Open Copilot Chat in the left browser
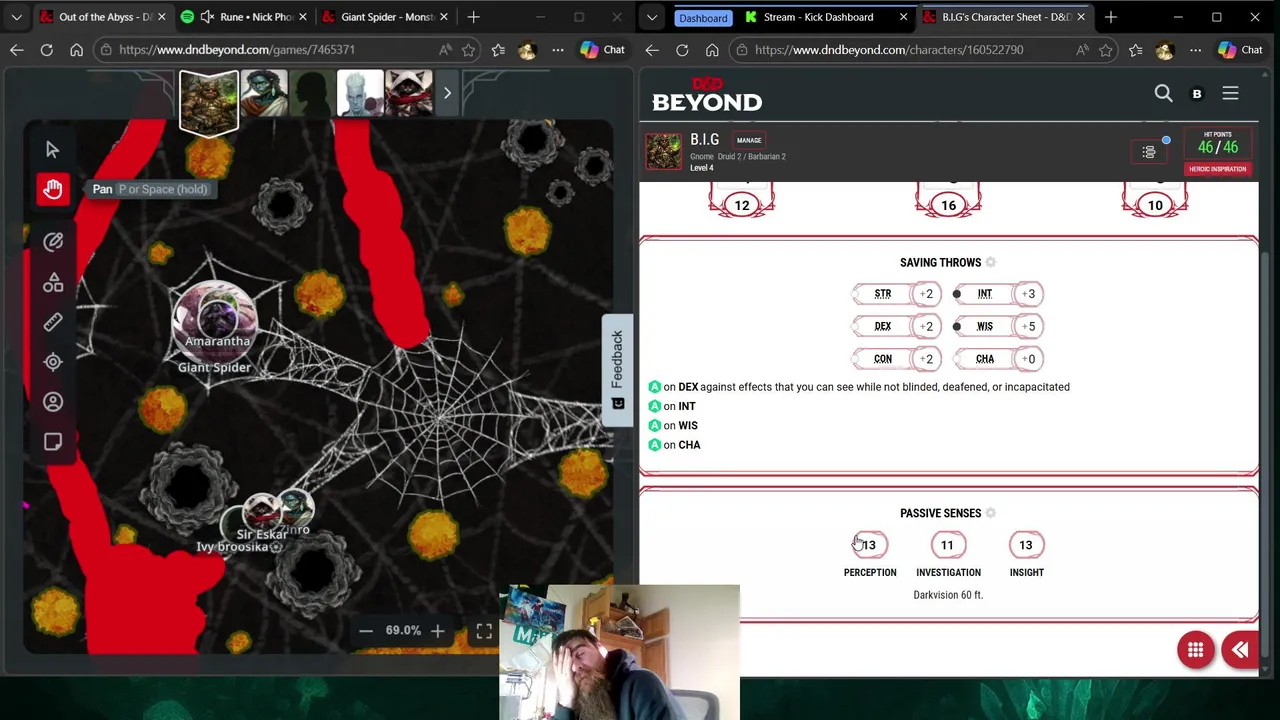Image resolution: width=1280 pixels, height=720 pixels. [602, 50]
